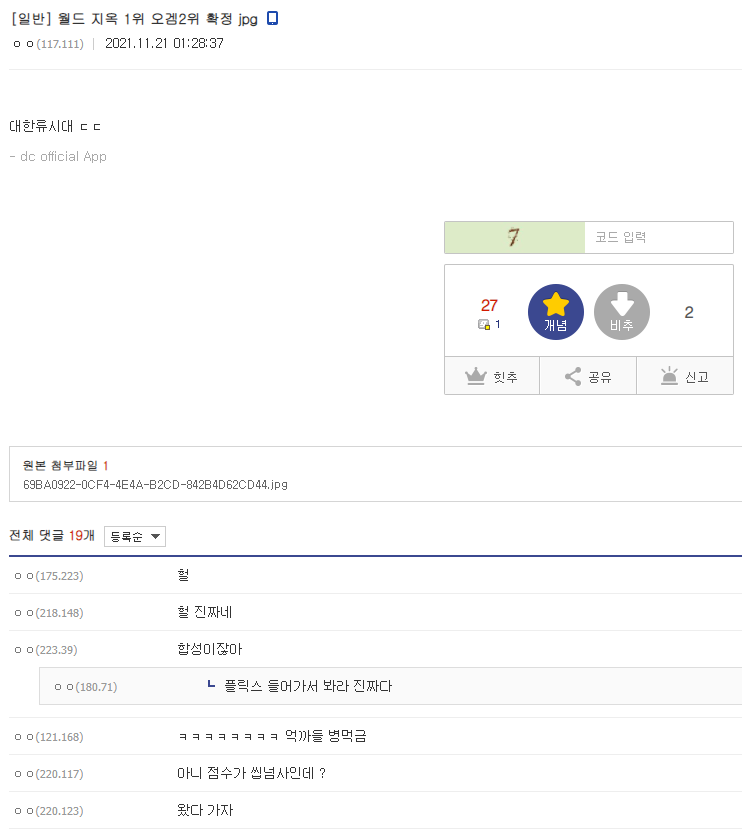
Task: Click the post author nickname ㅇㅇ(117.111)
Action: coord(49,44)
